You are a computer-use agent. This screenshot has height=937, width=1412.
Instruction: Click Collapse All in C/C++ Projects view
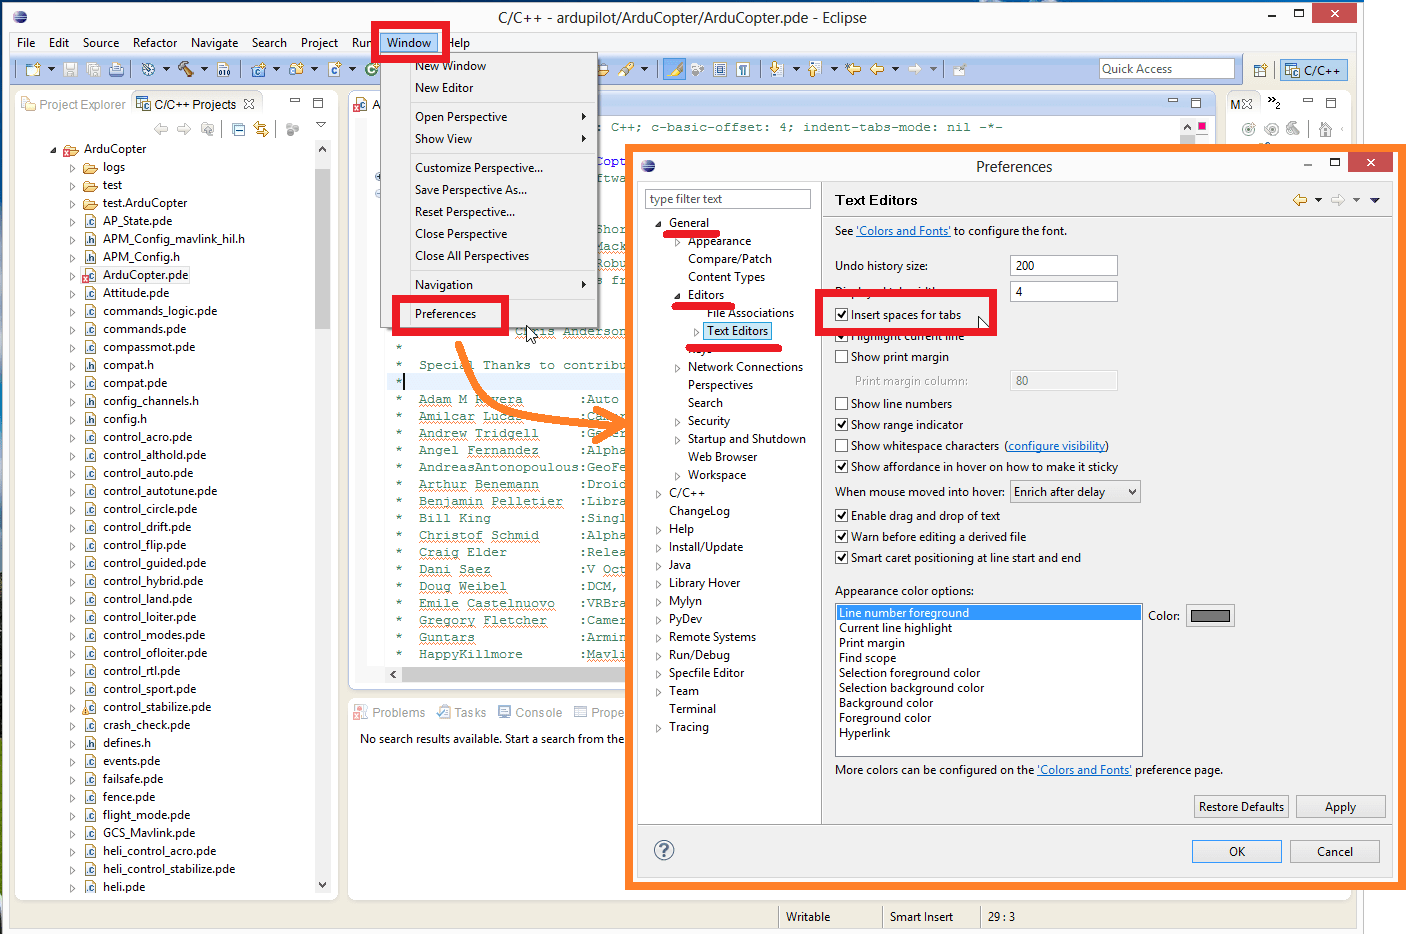click(239, 128)
